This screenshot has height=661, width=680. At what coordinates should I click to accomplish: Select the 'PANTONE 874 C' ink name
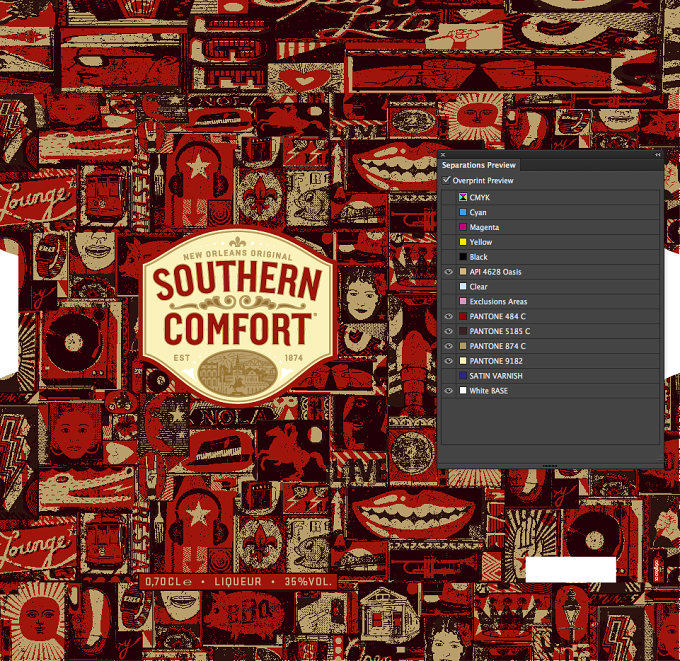(497, 346)
